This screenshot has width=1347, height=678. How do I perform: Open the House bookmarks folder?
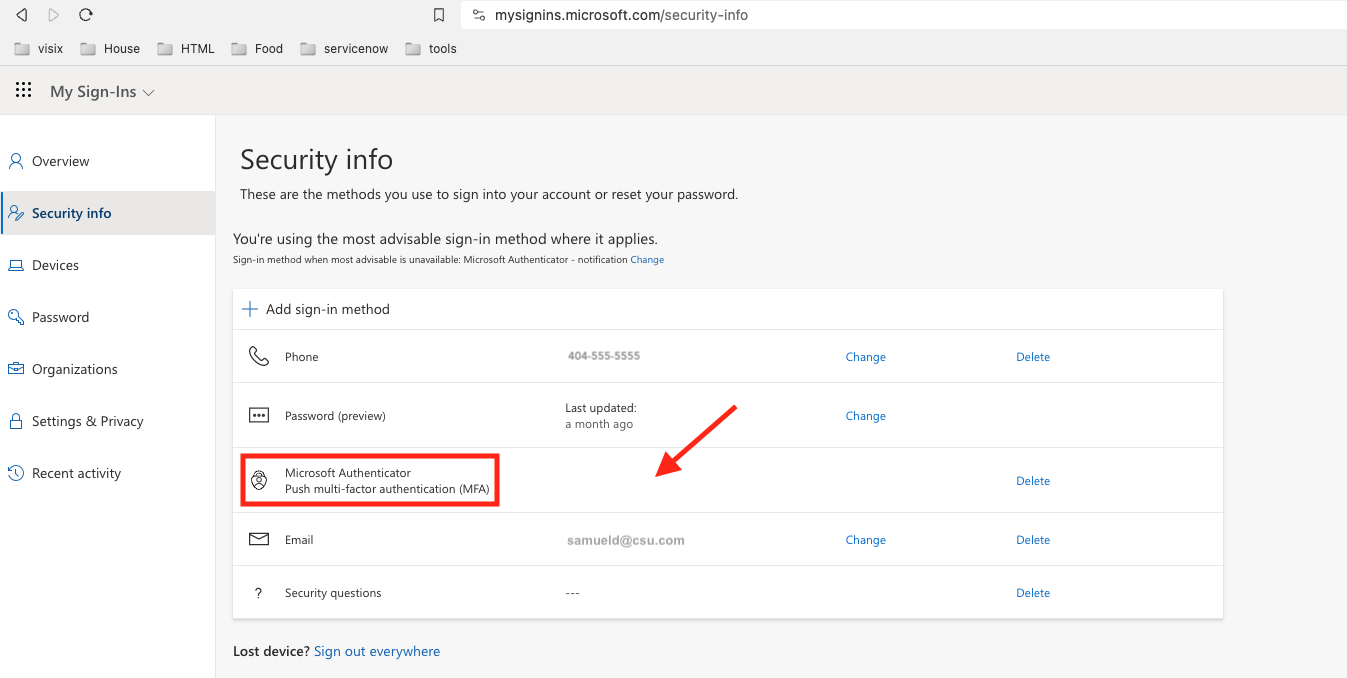[110, 48]
